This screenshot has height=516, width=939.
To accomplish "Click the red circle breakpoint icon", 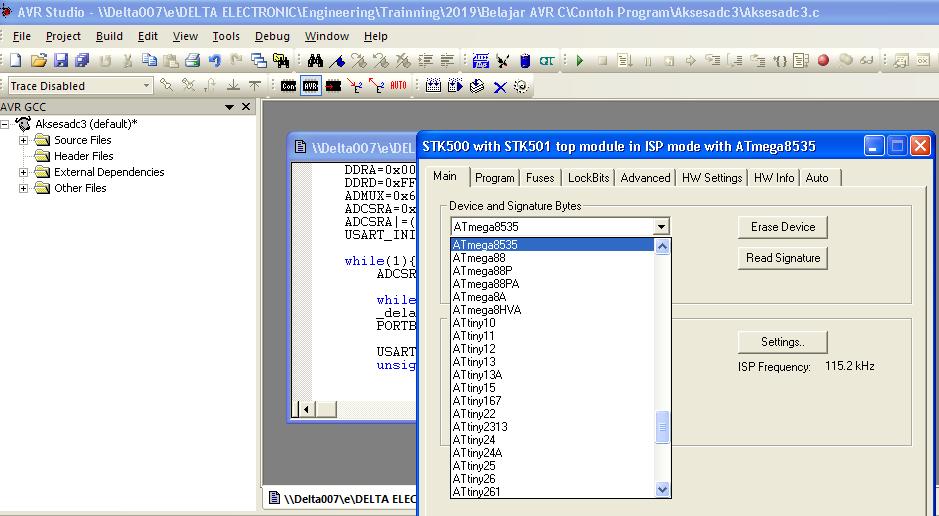I will coord(823,61).
